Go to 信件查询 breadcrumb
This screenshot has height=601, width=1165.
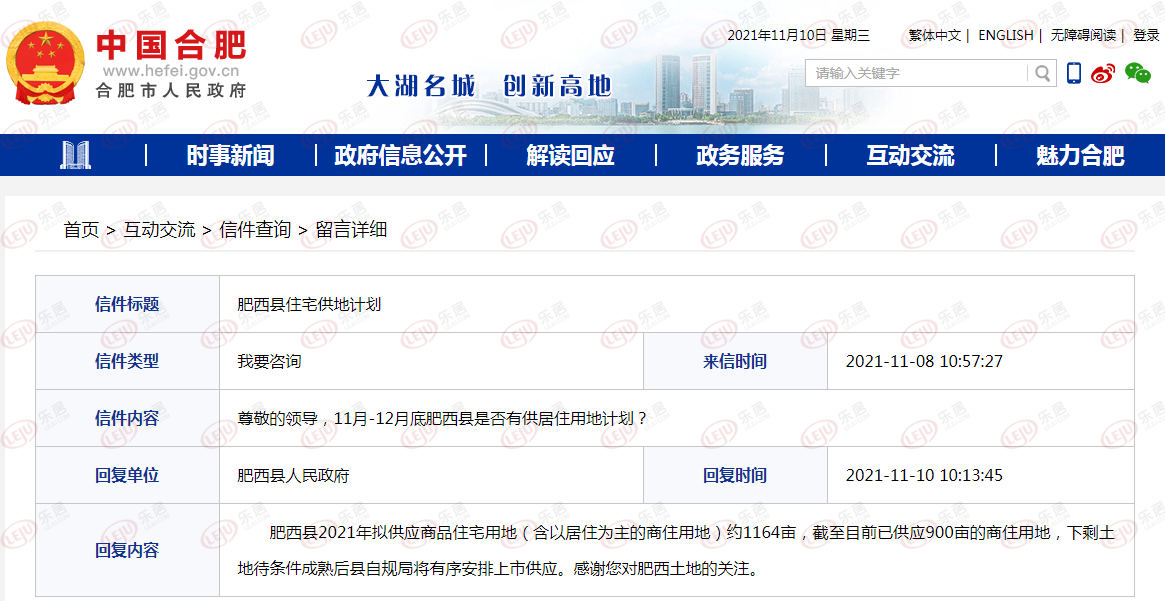255,230
